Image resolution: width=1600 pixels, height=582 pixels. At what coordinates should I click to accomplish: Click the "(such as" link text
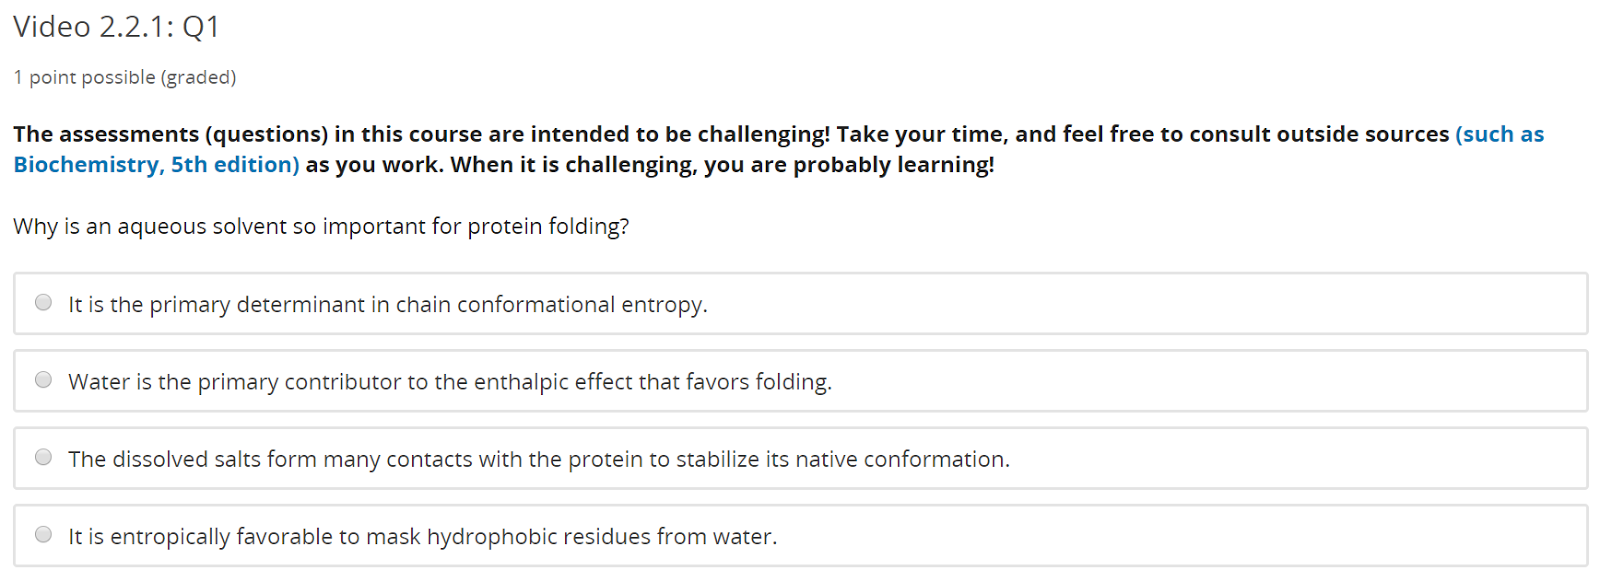coord(1499,135)
